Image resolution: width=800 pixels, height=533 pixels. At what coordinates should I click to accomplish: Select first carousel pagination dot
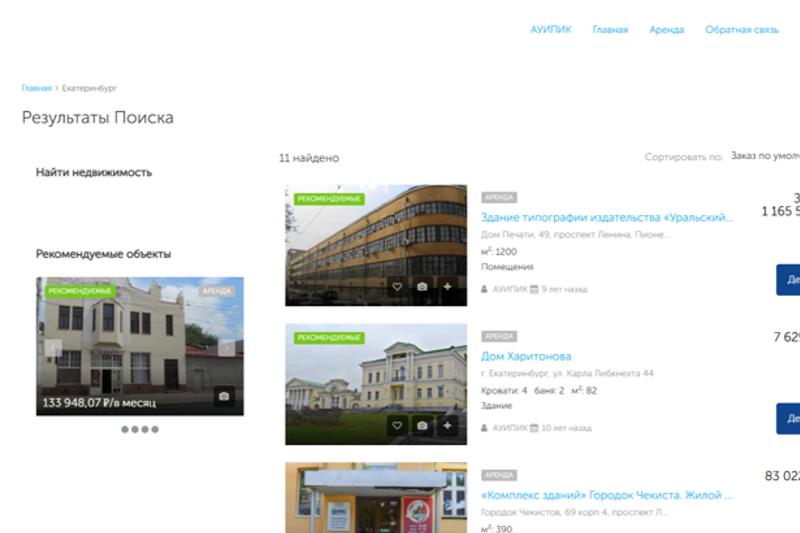(125, 430)
